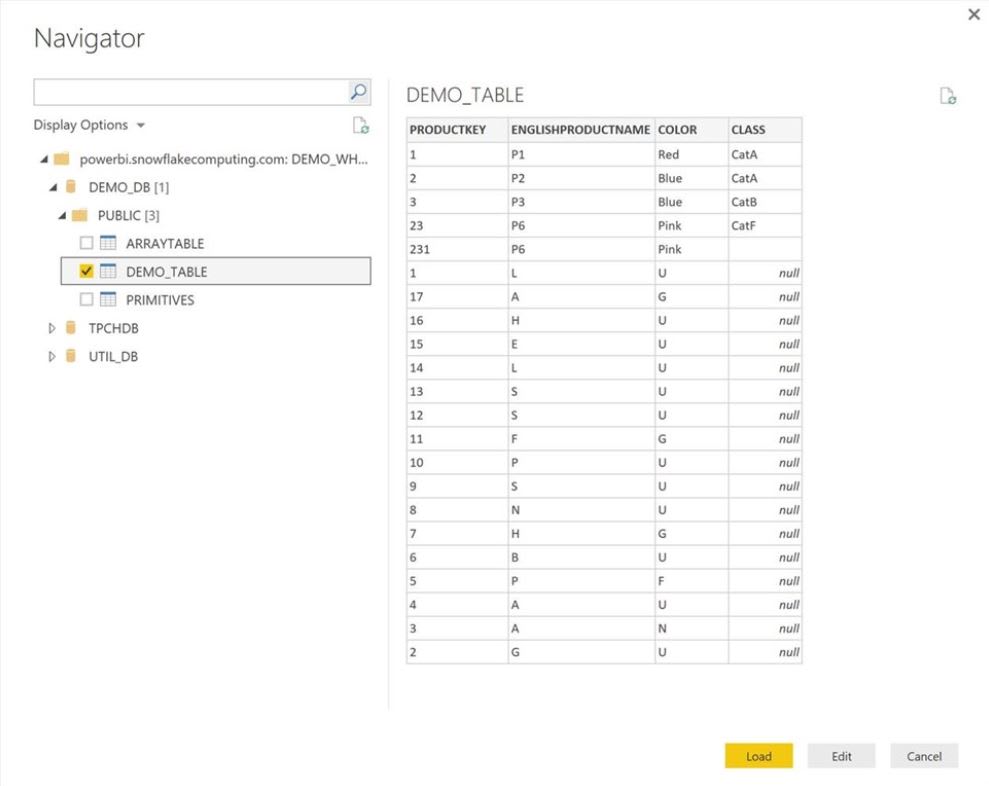Click the product name P1 cell
989x786 pixels.
tap(581, 155)
